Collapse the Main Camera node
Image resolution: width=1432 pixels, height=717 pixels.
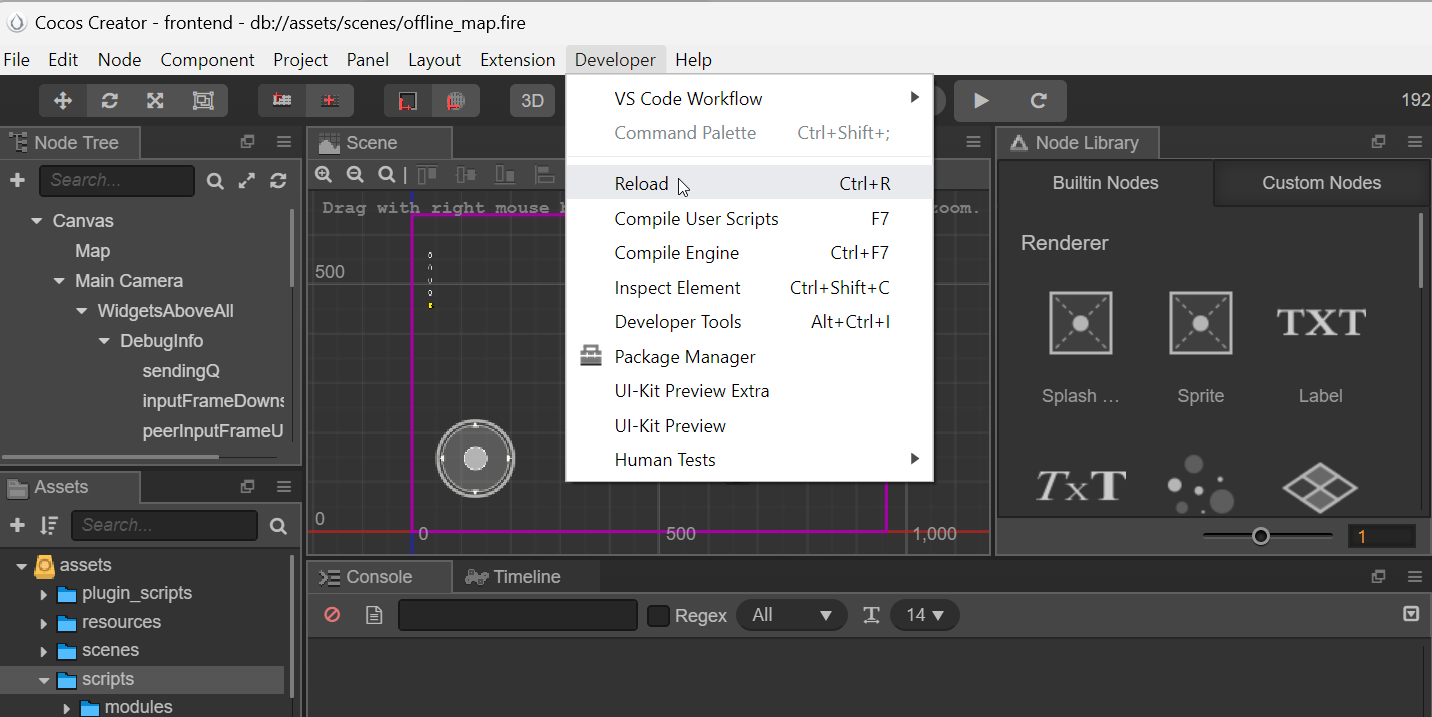[59, 281]
